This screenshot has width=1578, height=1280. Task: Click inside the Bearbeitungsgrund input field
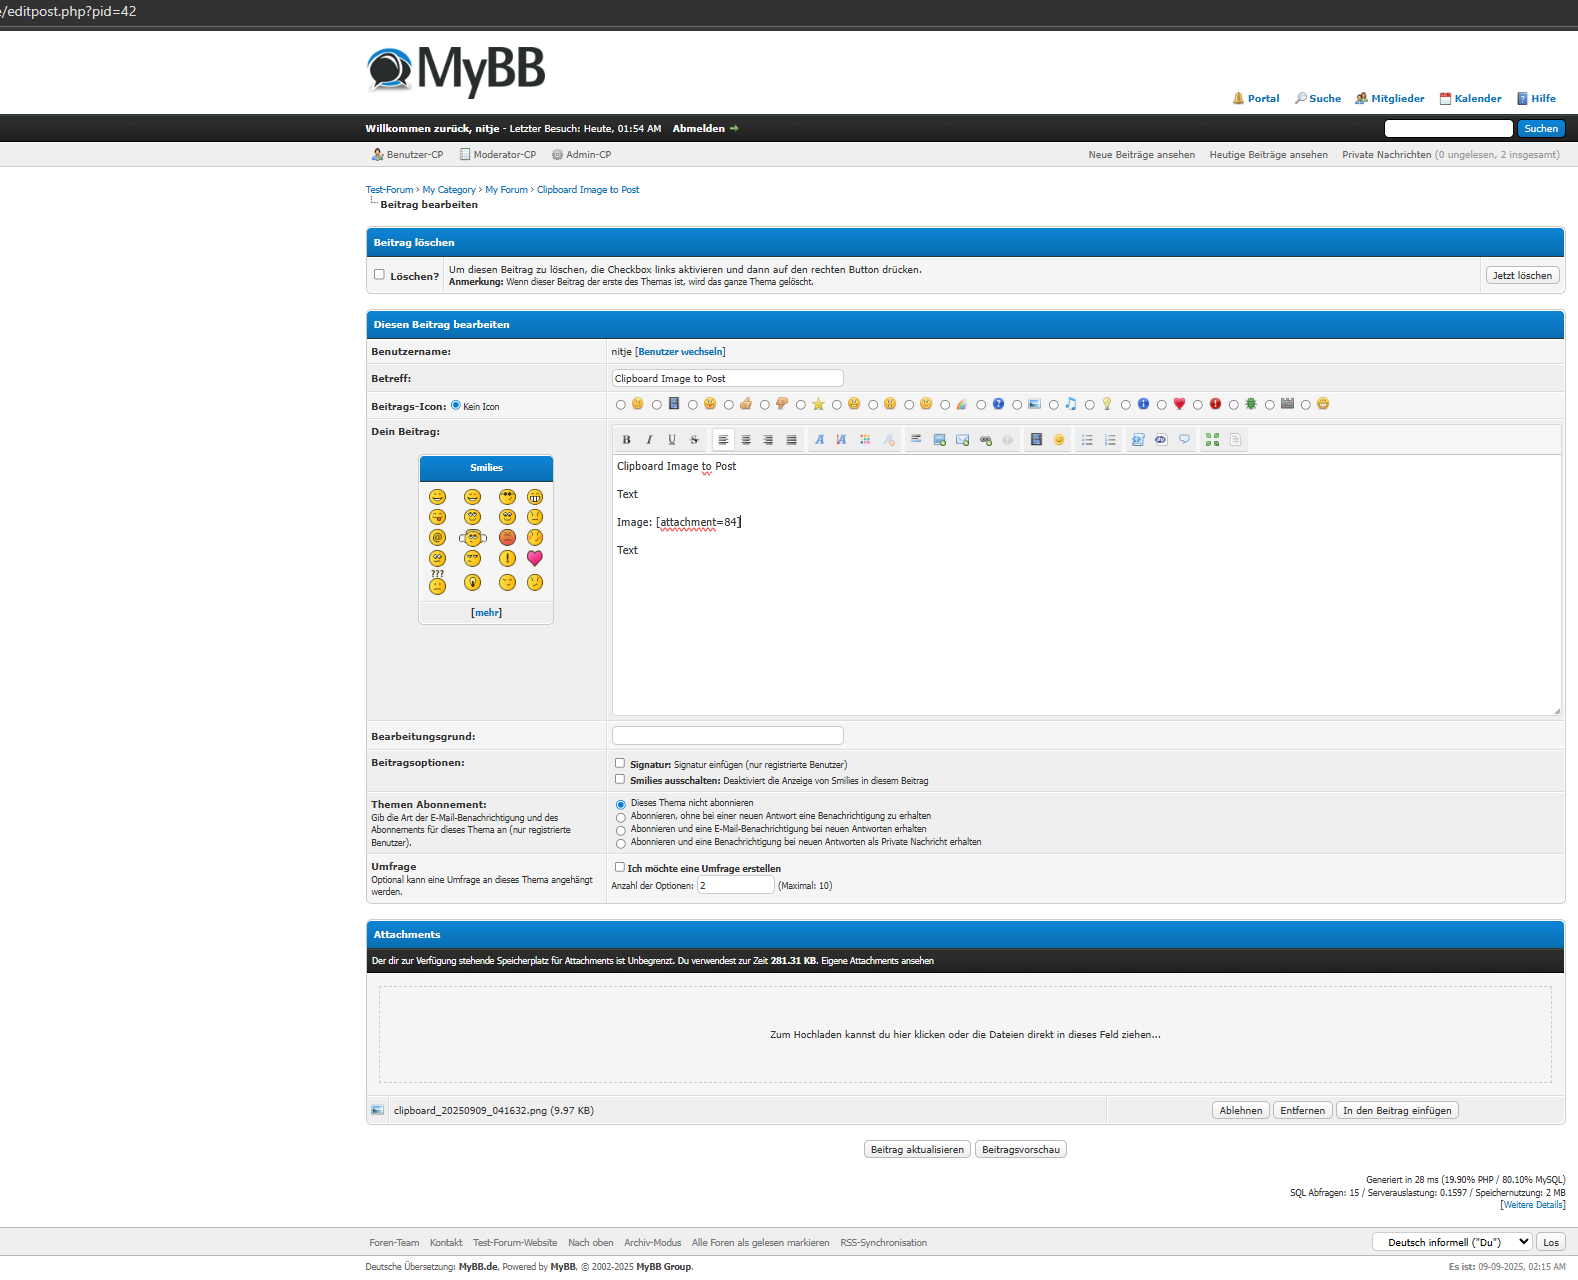pos(727,736)
